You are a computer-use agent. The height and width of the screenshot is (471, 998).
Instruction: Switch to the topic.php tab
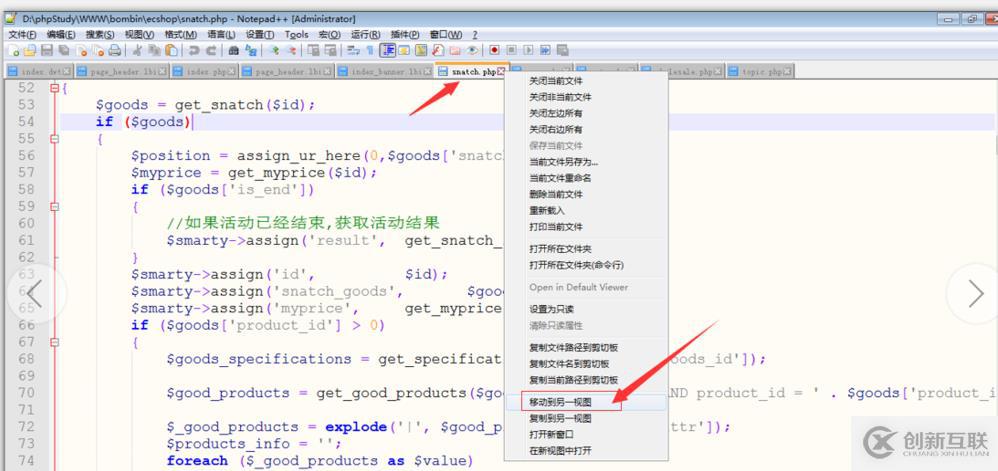(x=761, y=71)
